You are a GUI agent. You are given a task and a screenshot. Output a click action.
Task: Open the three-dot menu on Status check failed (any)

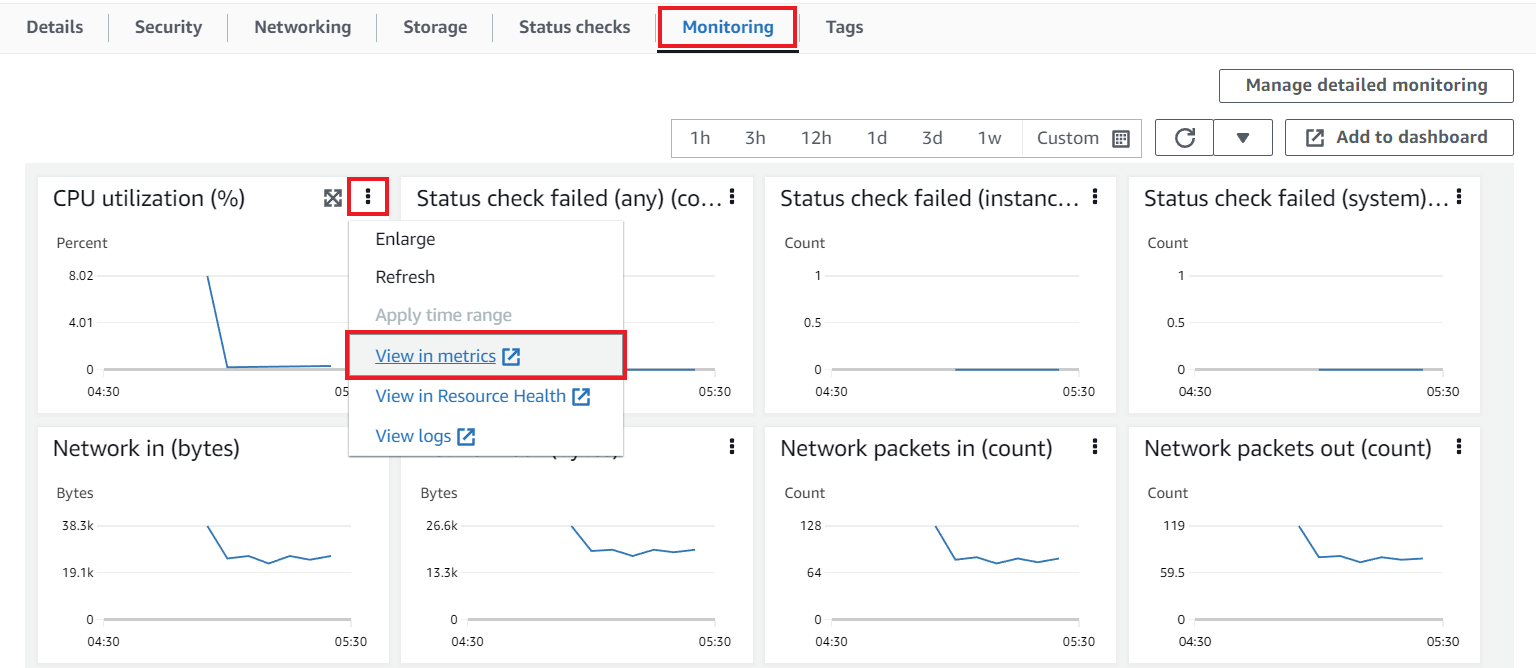click(733, 197)
